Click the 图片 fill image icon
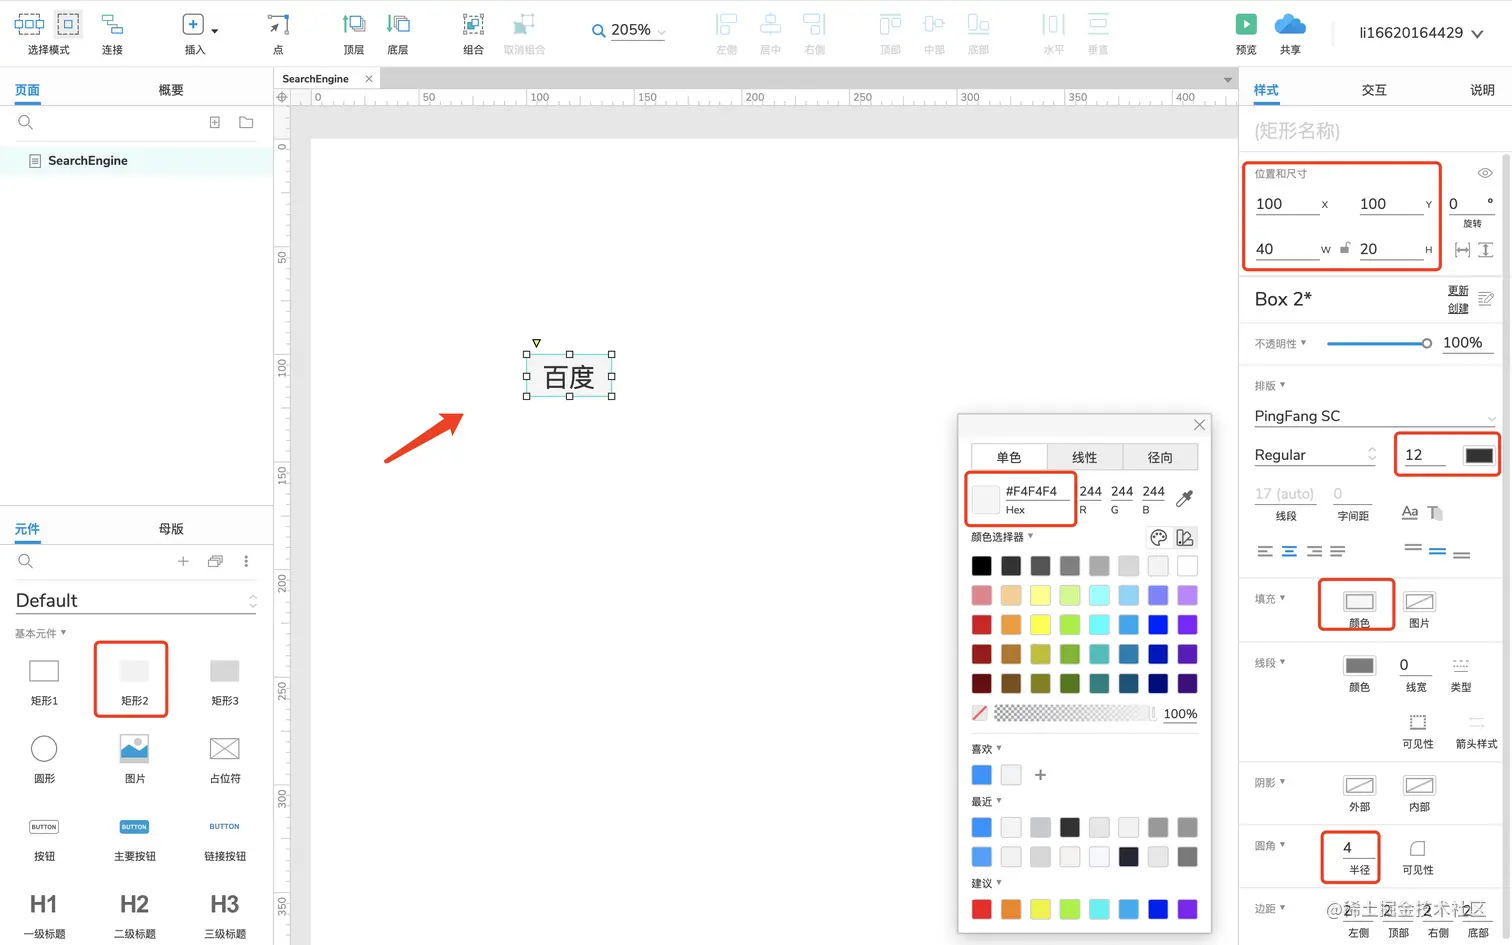Image resolution: width=1512 pixels, height=945 pixels. coord(1419,601)
